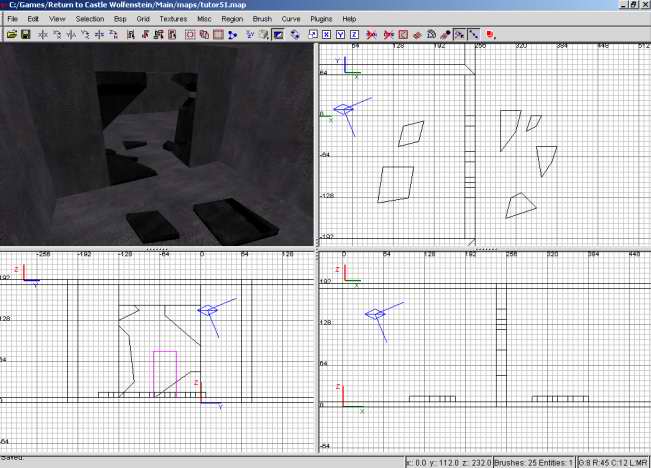
Task: Click the first red crossed-out selection filter icon
Action: 372,34
